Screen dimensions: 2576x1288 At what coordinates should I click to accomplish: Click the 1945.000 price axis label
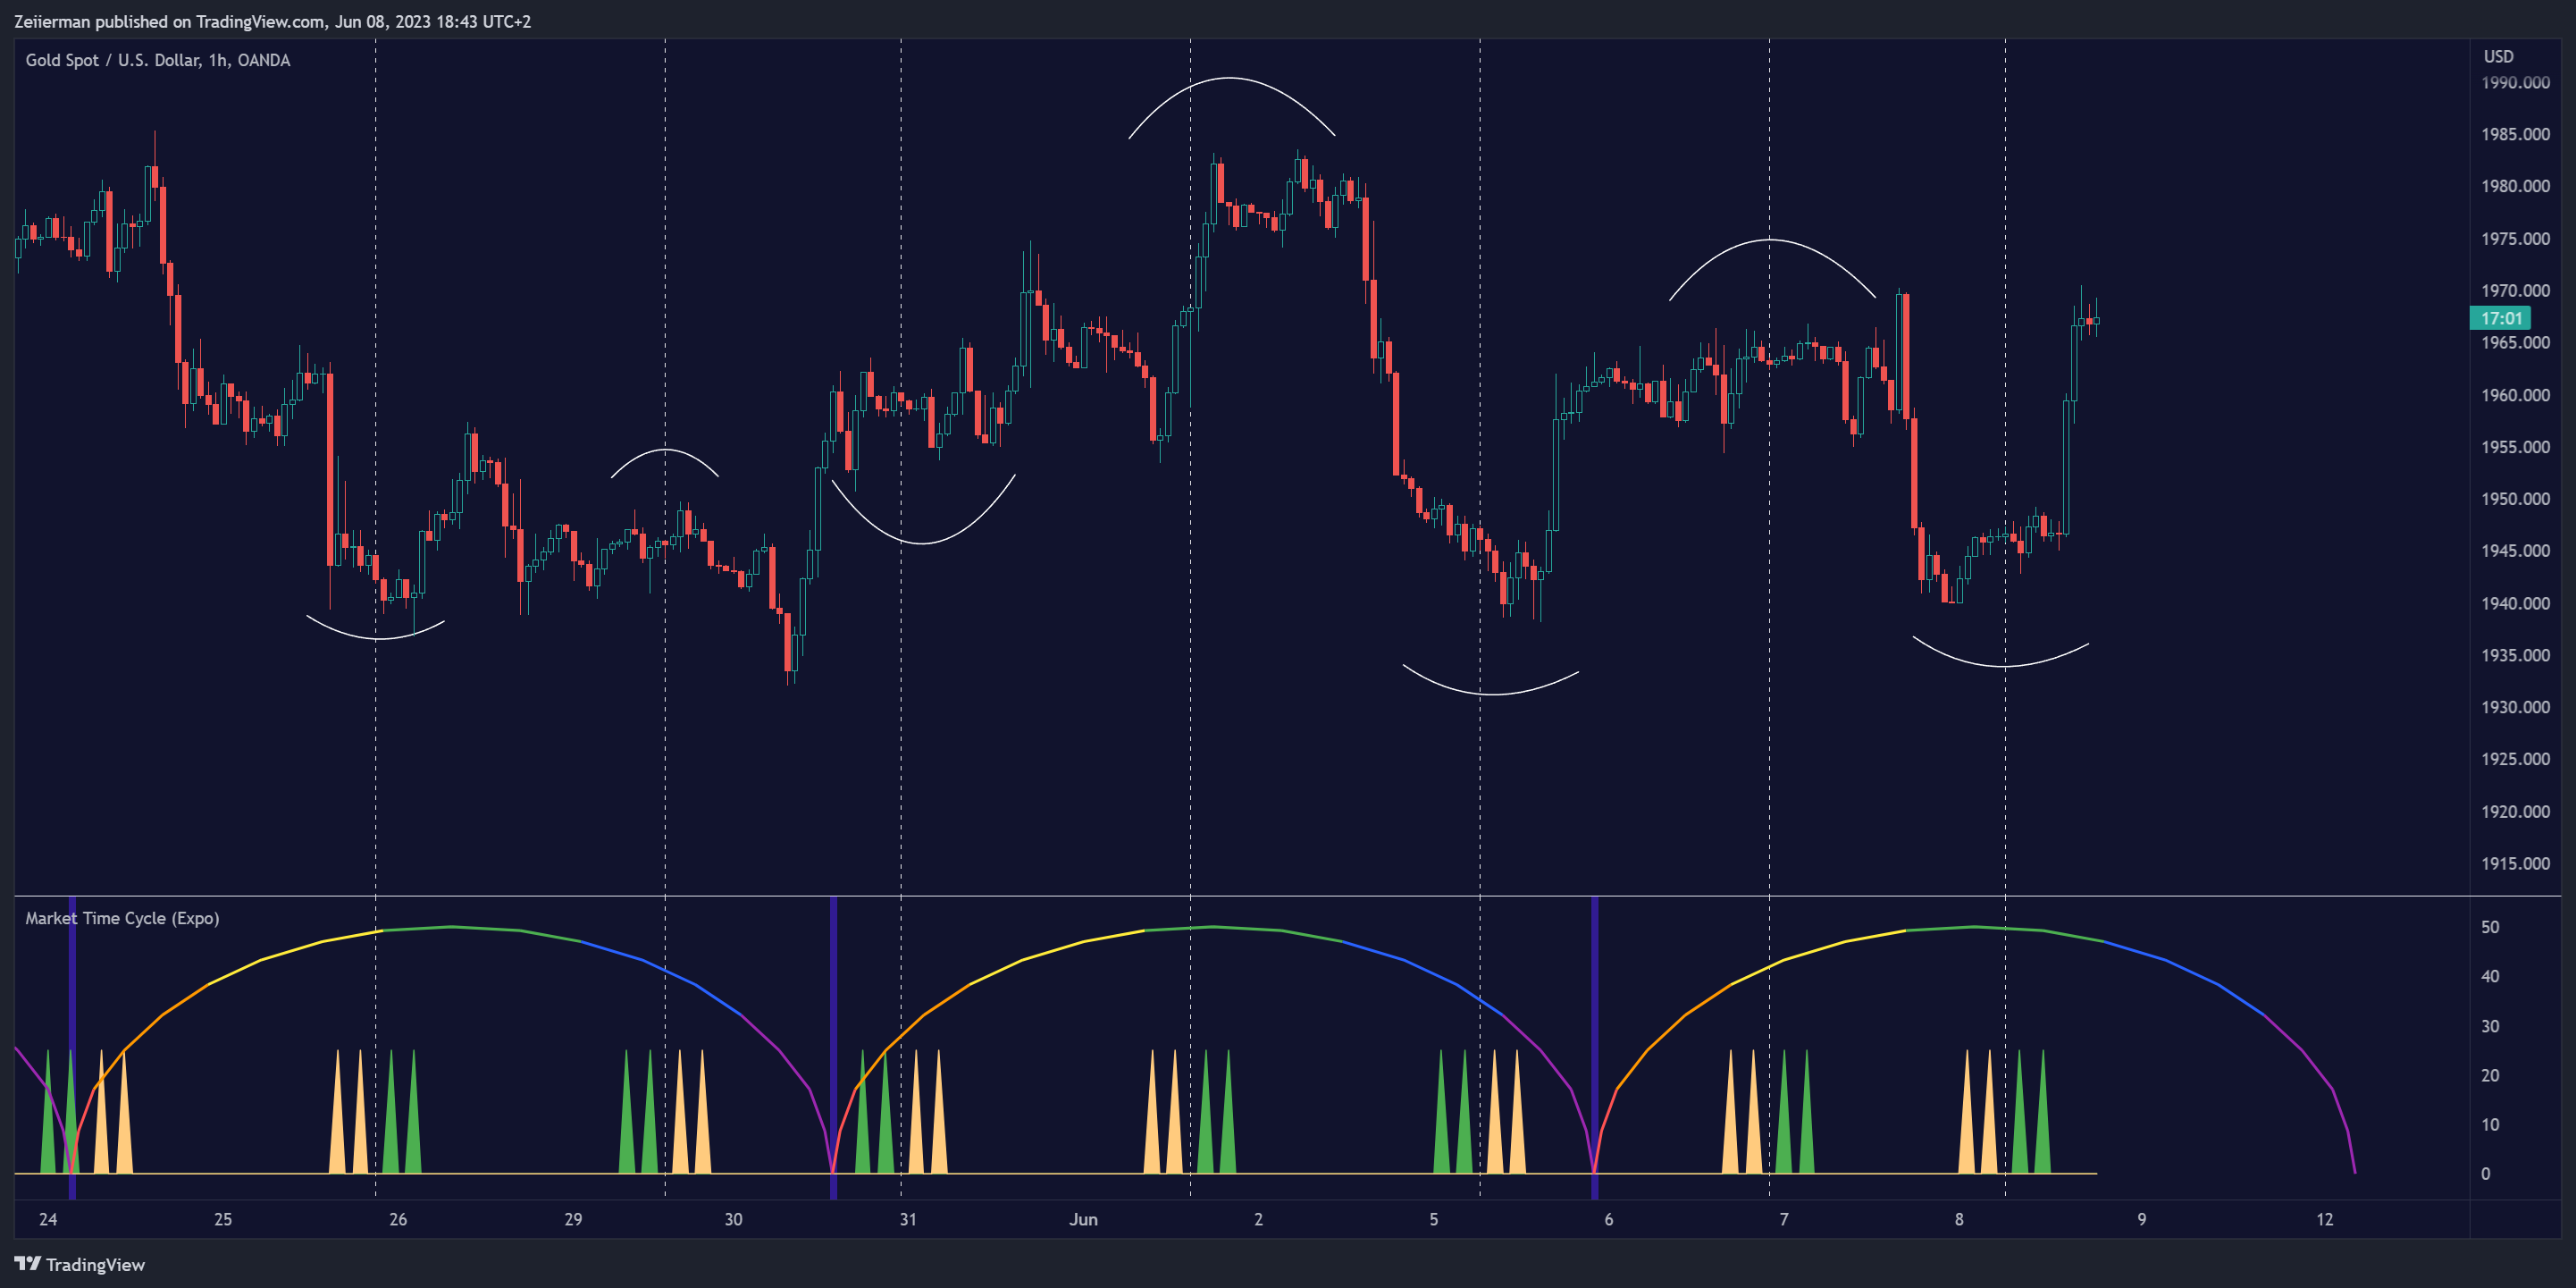[2515, 551]
